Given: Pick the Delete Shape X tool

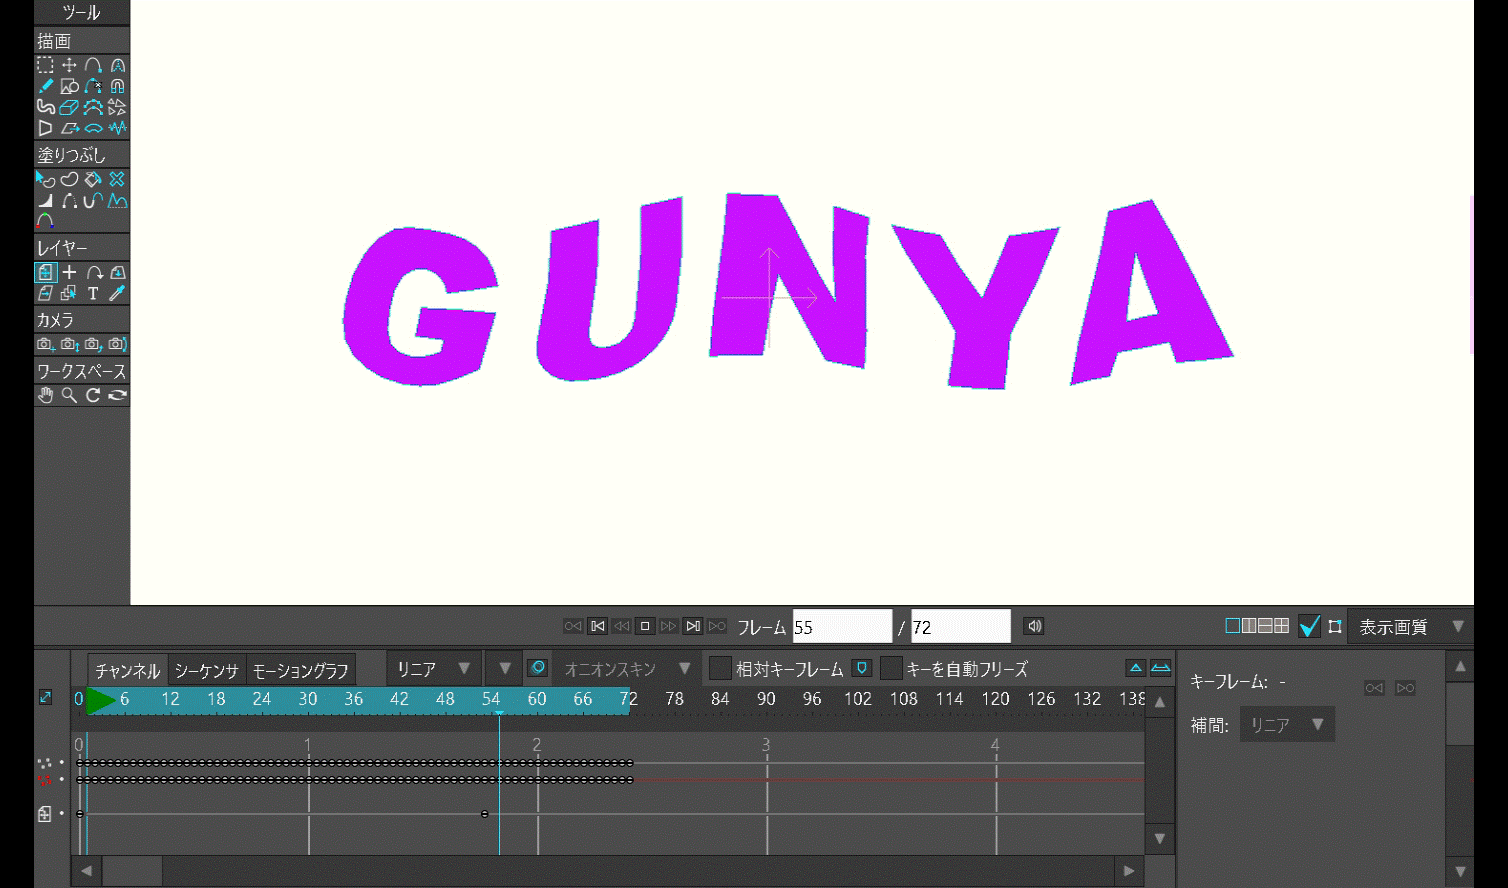Looking at the screenshot, I should tap(117, 179).
